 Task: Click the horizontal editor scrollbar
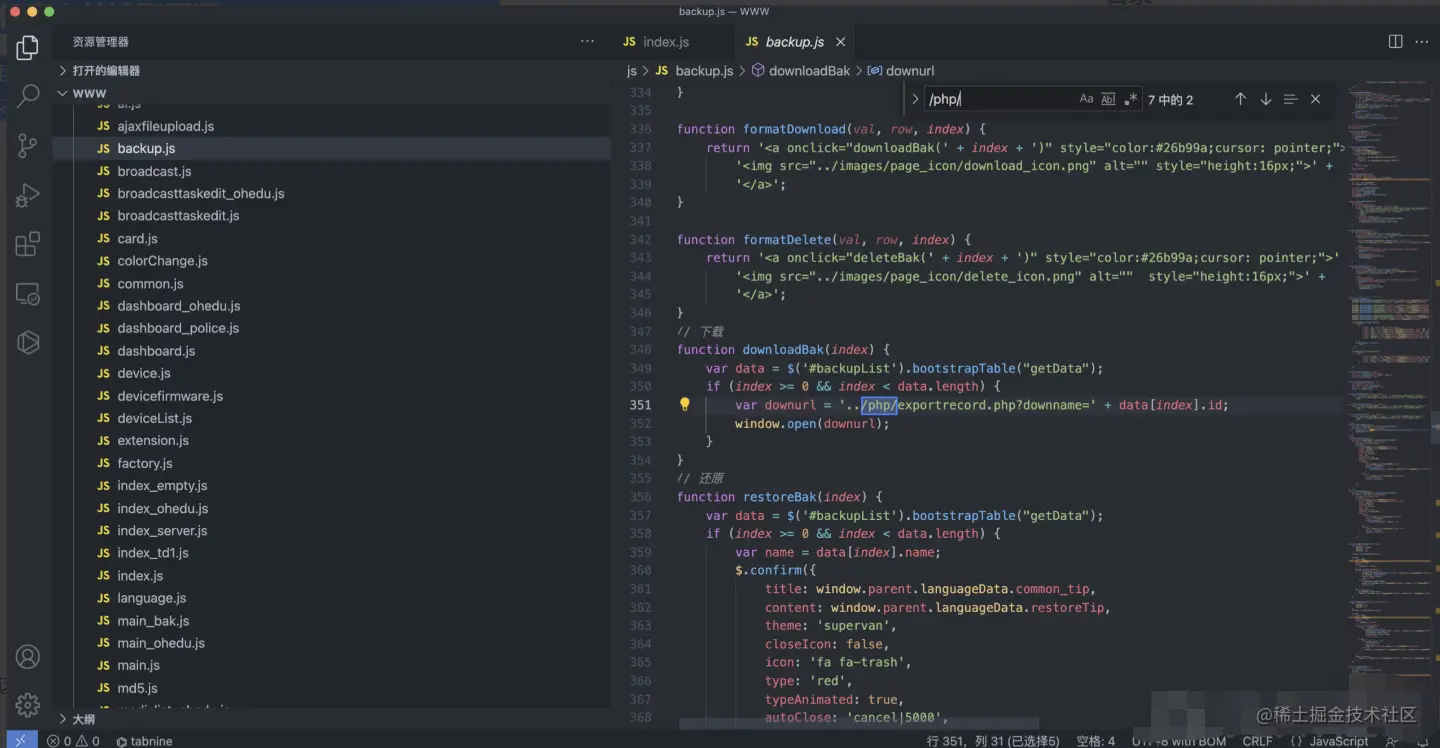[858, 723]
